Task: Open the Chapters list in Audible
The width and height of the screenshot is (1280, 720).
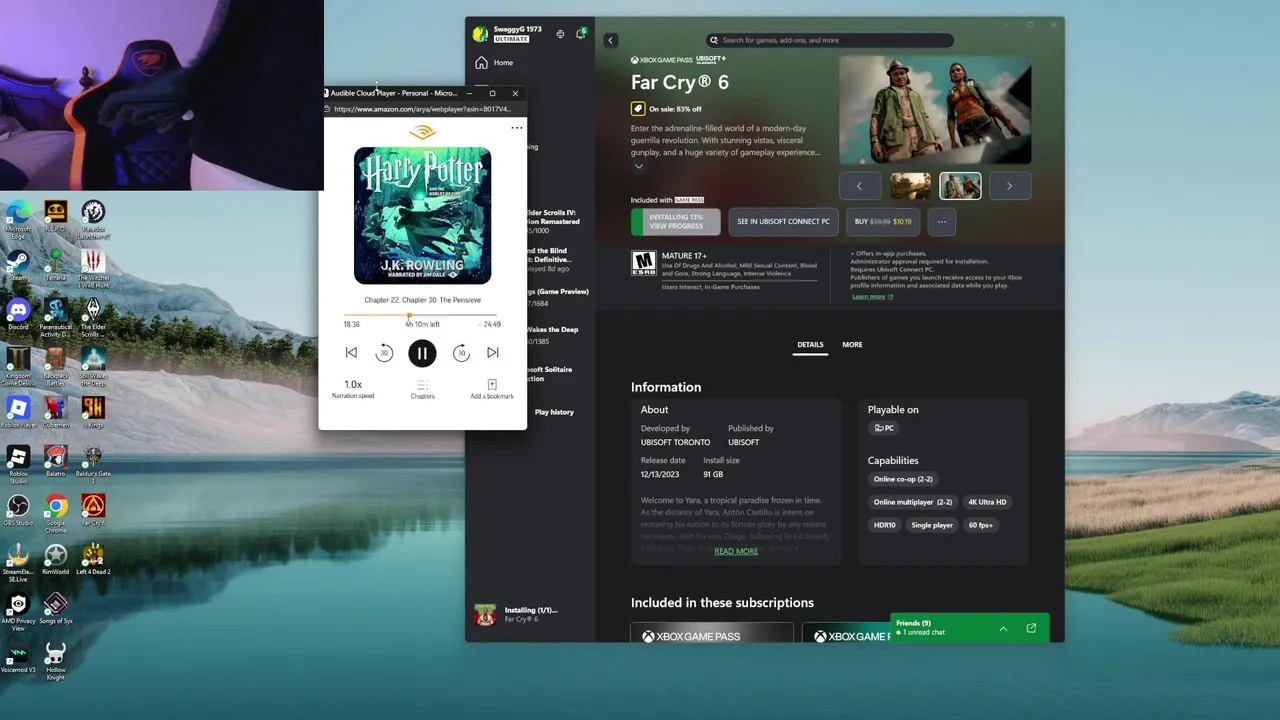Action: pos(422,389)
